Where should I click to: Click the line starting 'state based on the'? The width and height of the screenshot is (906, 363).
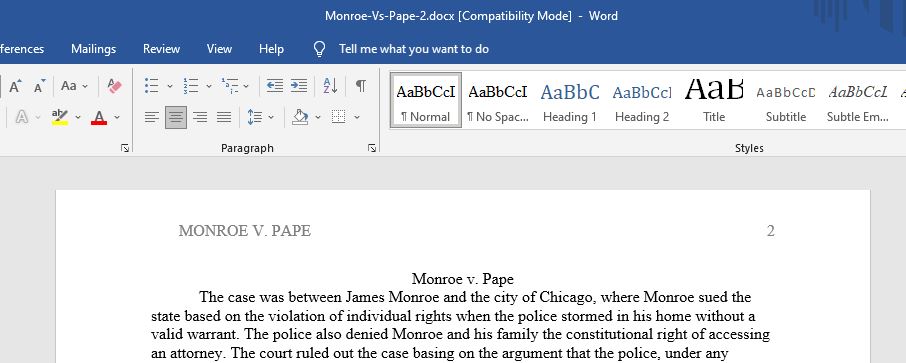(454, 316)
